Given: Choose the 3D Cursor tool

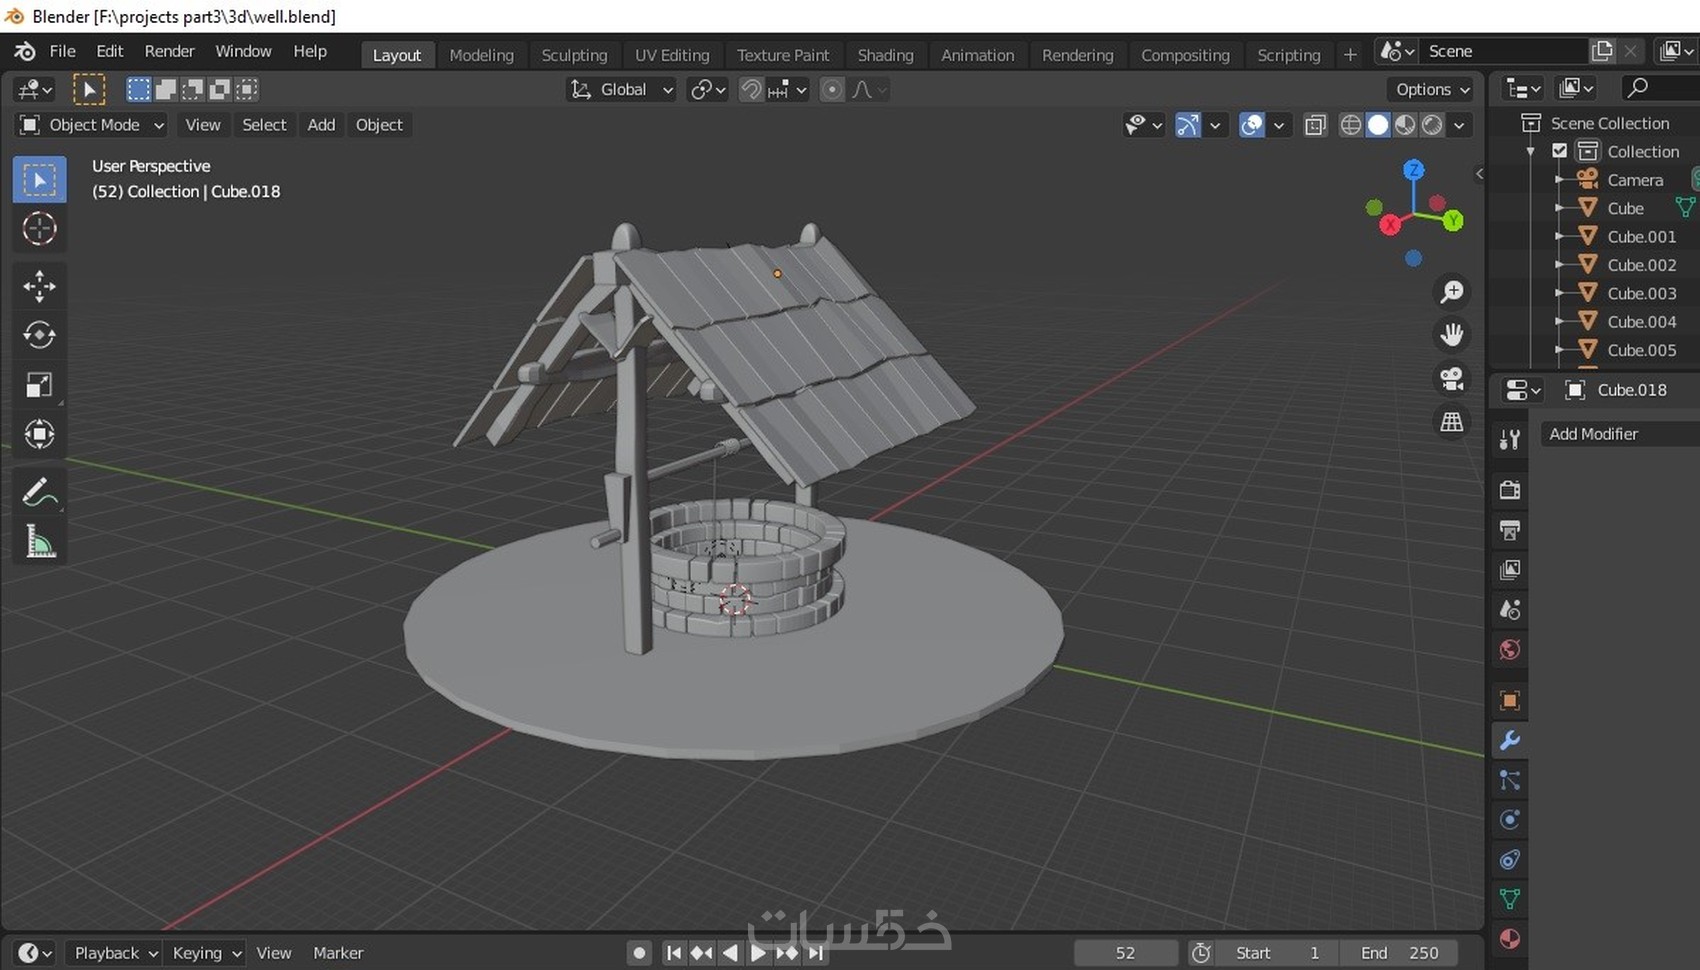Looking at the screenshot, I should pyautogui.click(x=39, y=229).
